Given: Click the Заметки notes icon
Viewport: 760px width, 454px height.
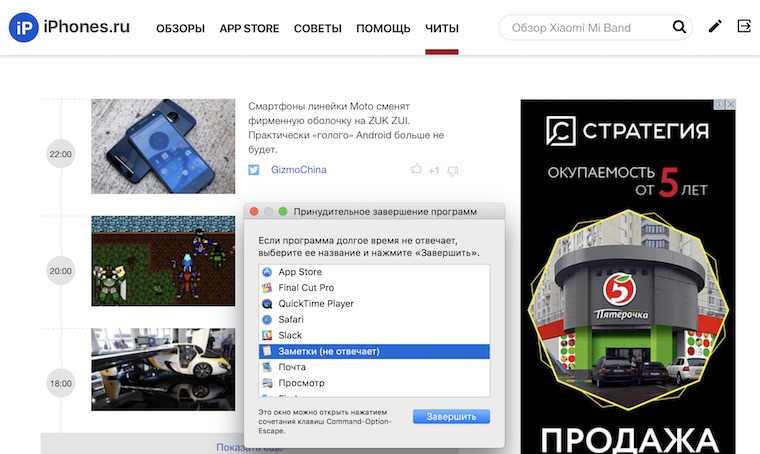Looking at the screenshot, I should (x=267, y=351).
